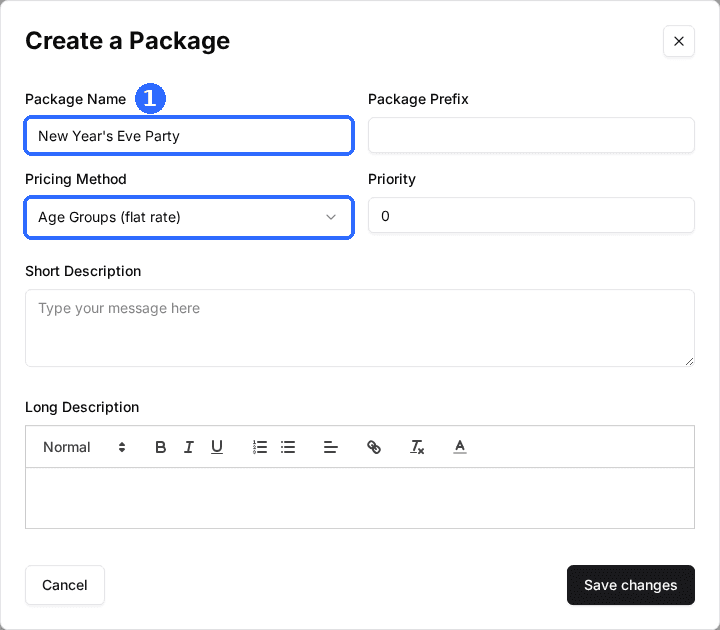Clear text formatting
This screenshot has height=630, width=720.
click(x=417, y=447)
